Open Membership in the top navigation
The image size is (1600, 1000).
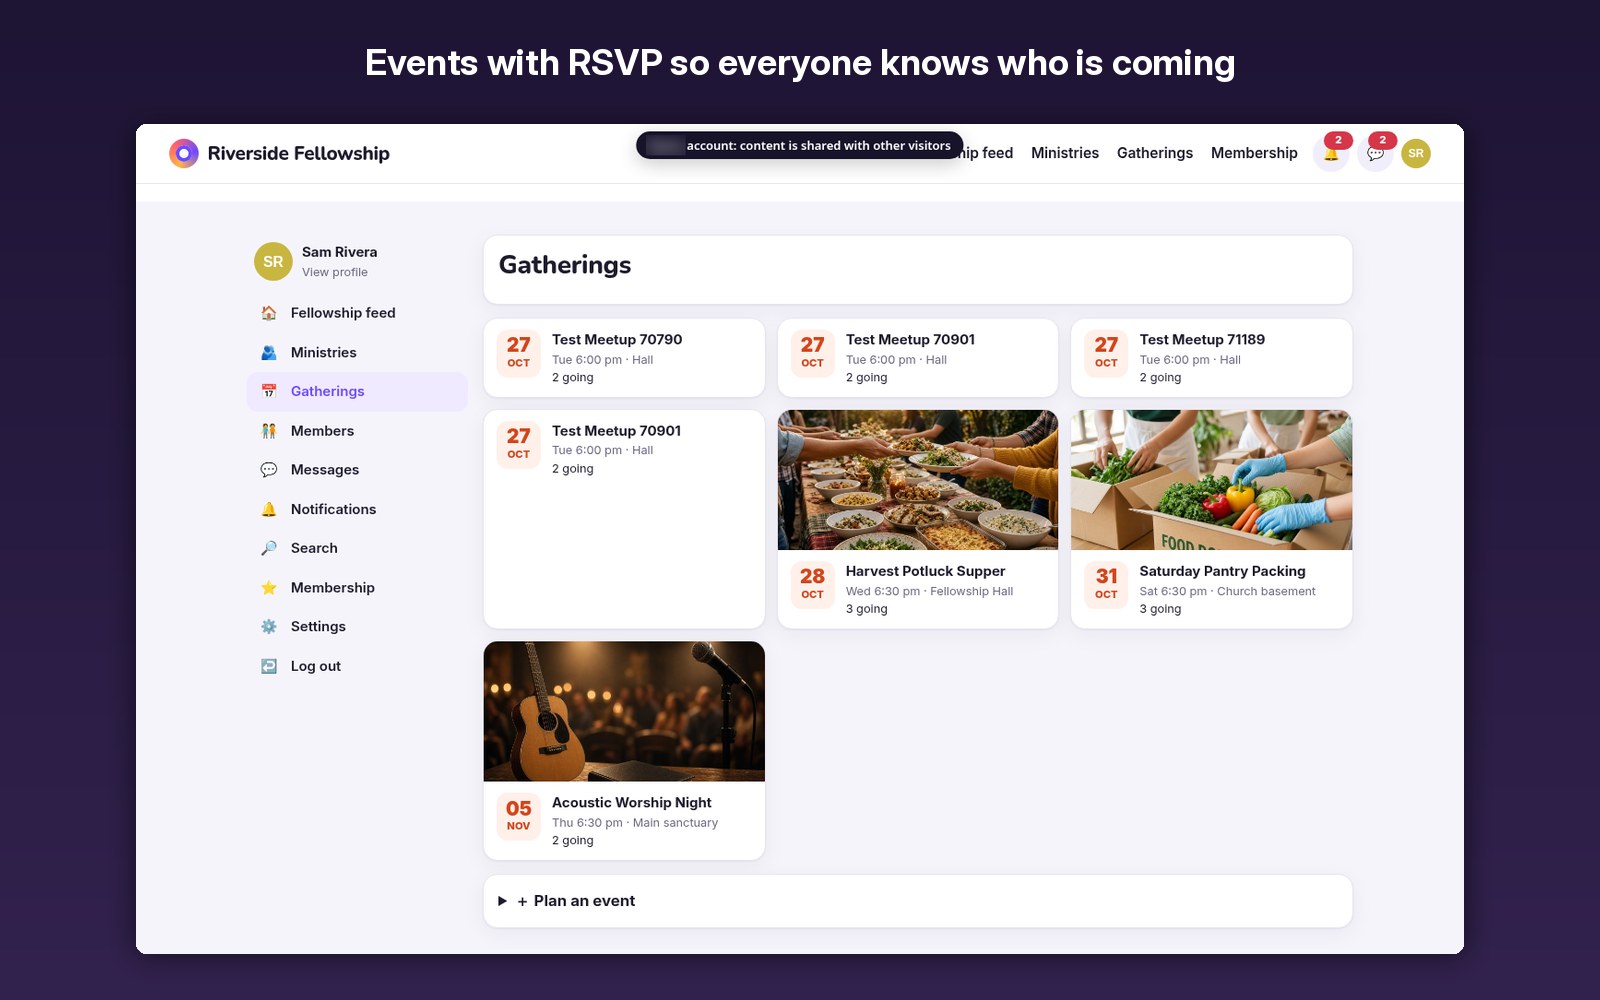(1254, 153)
